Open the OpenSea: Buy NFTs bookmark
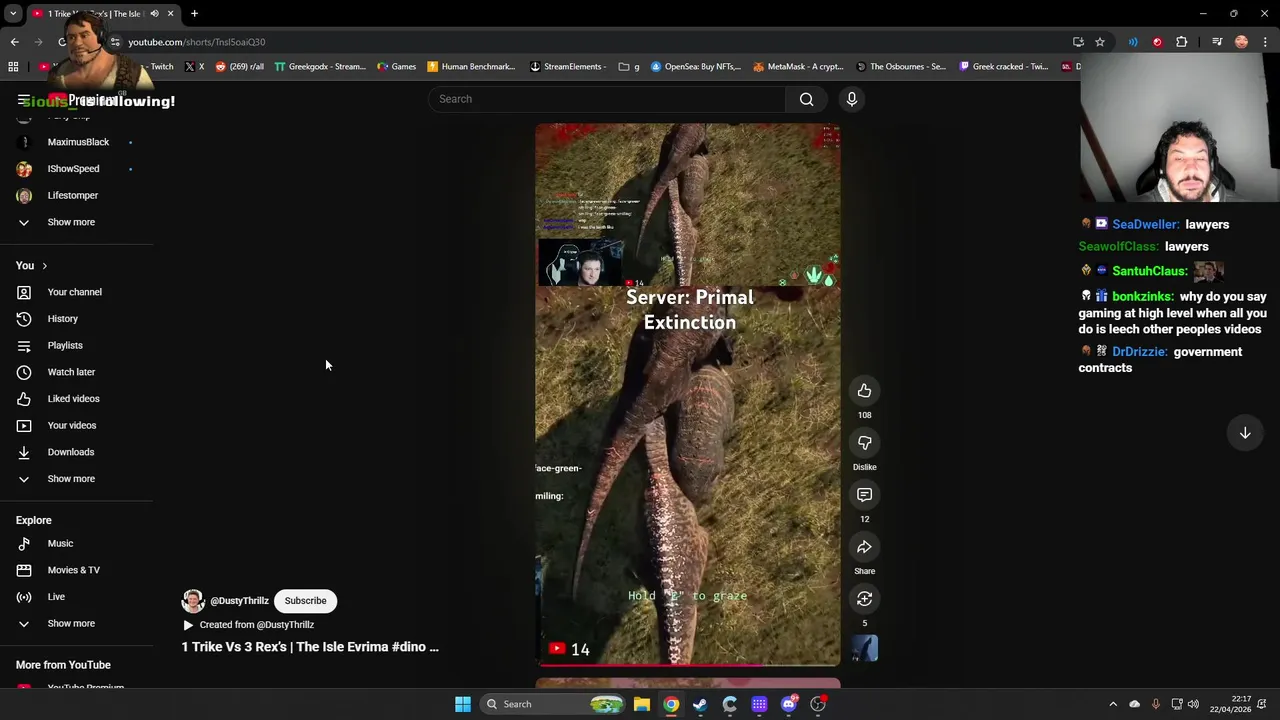 (696, 67)
